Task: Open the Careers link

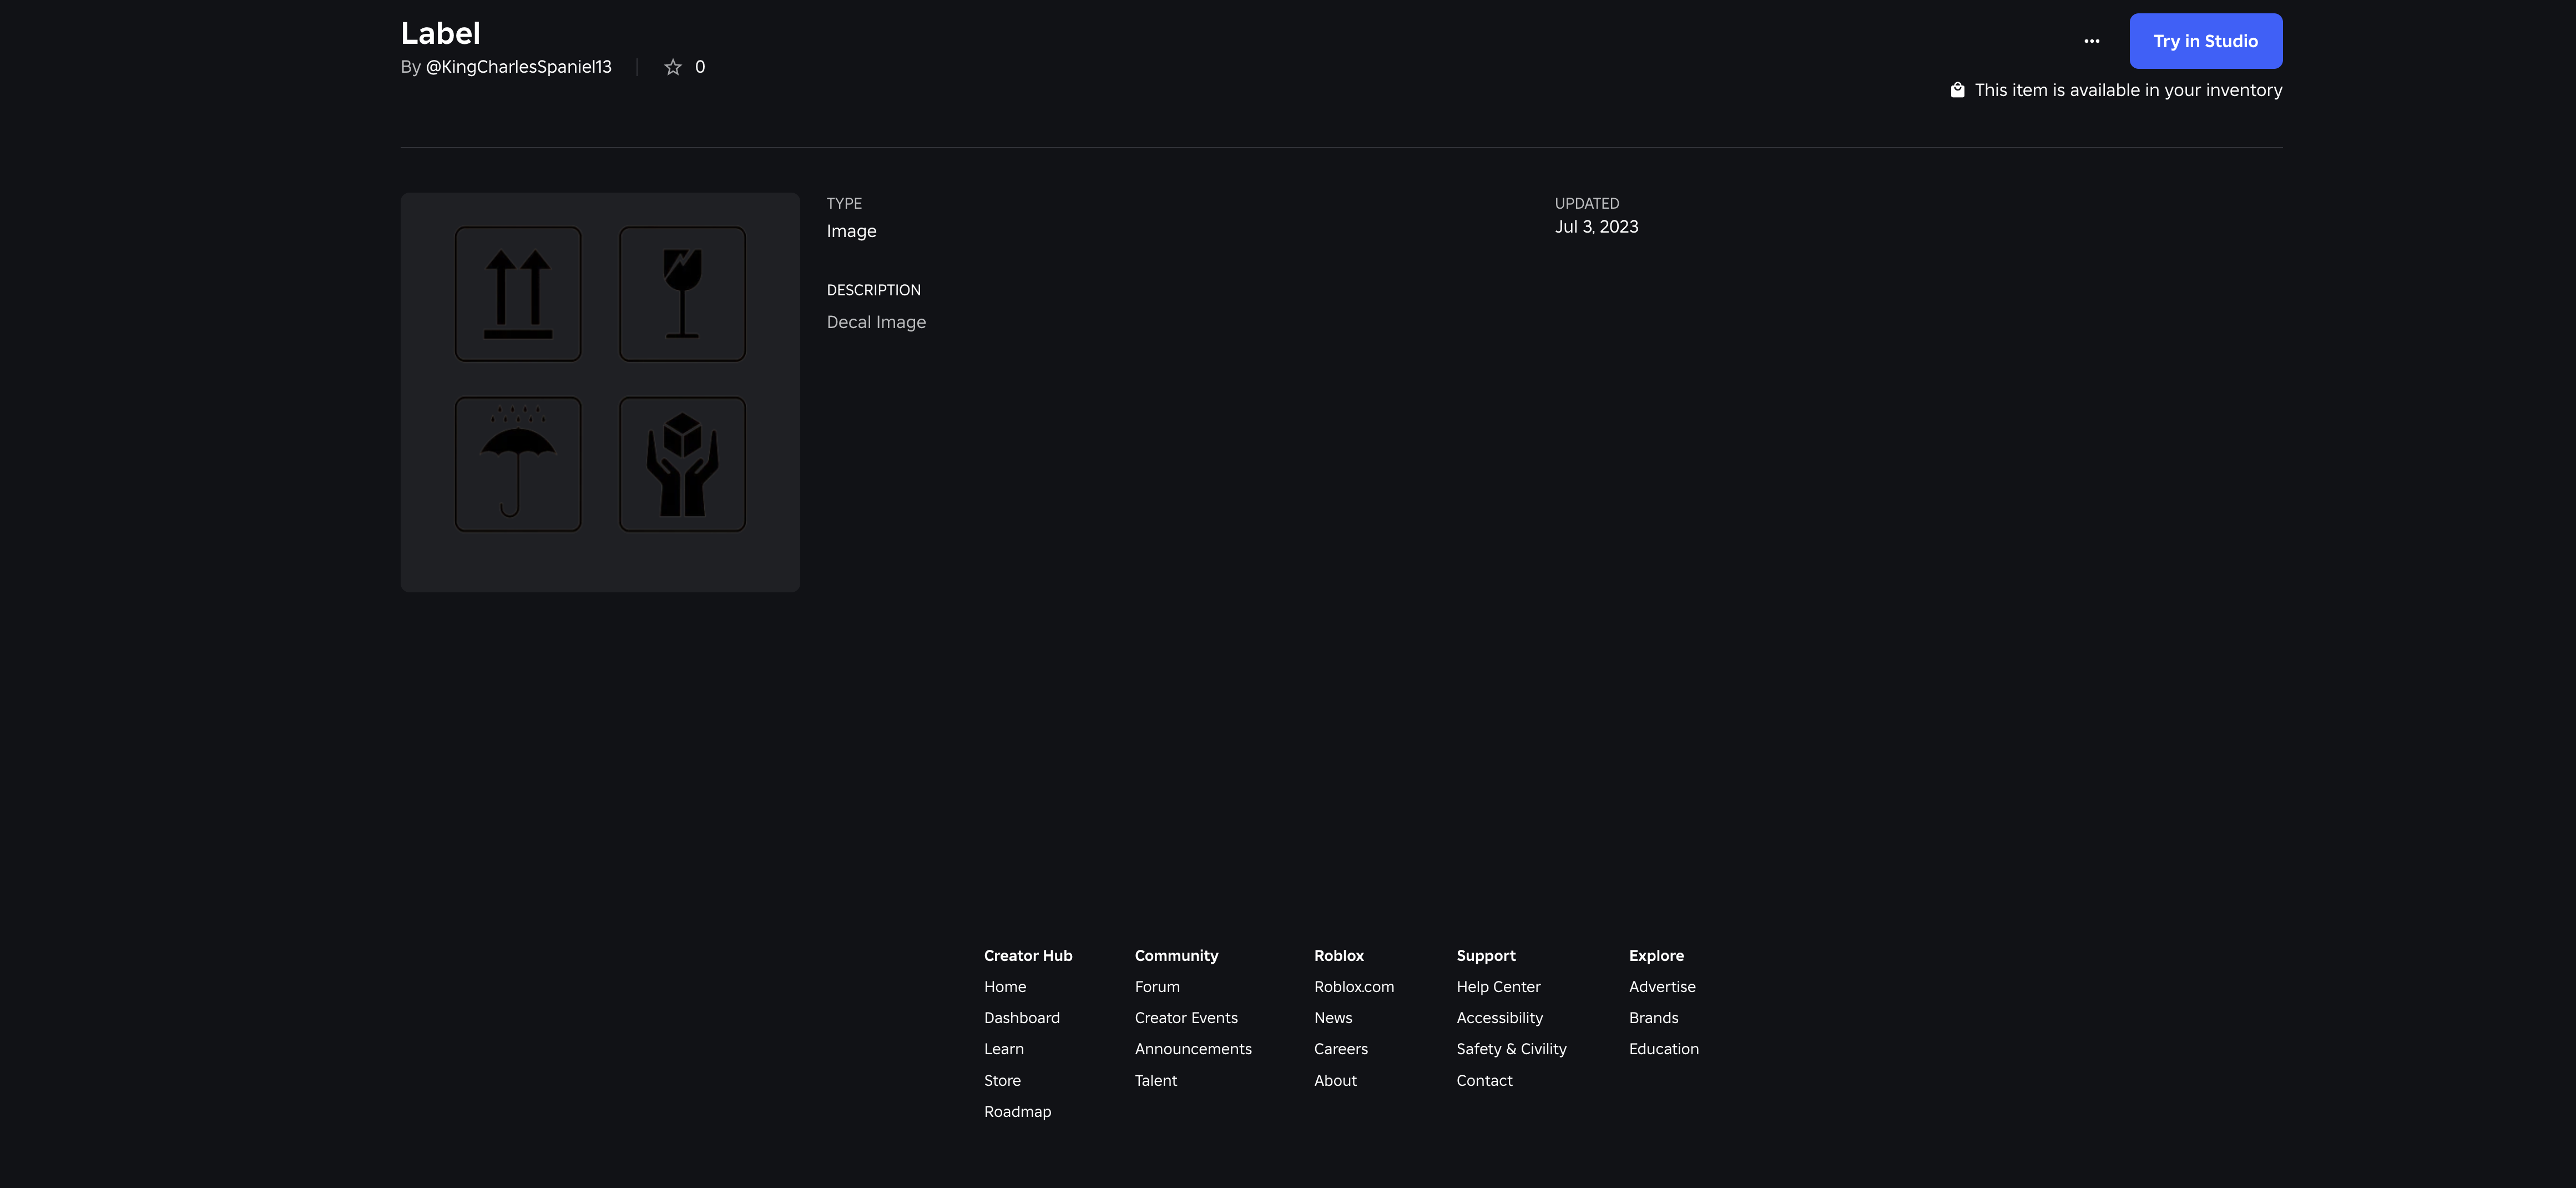Action: [1340, 1049]
